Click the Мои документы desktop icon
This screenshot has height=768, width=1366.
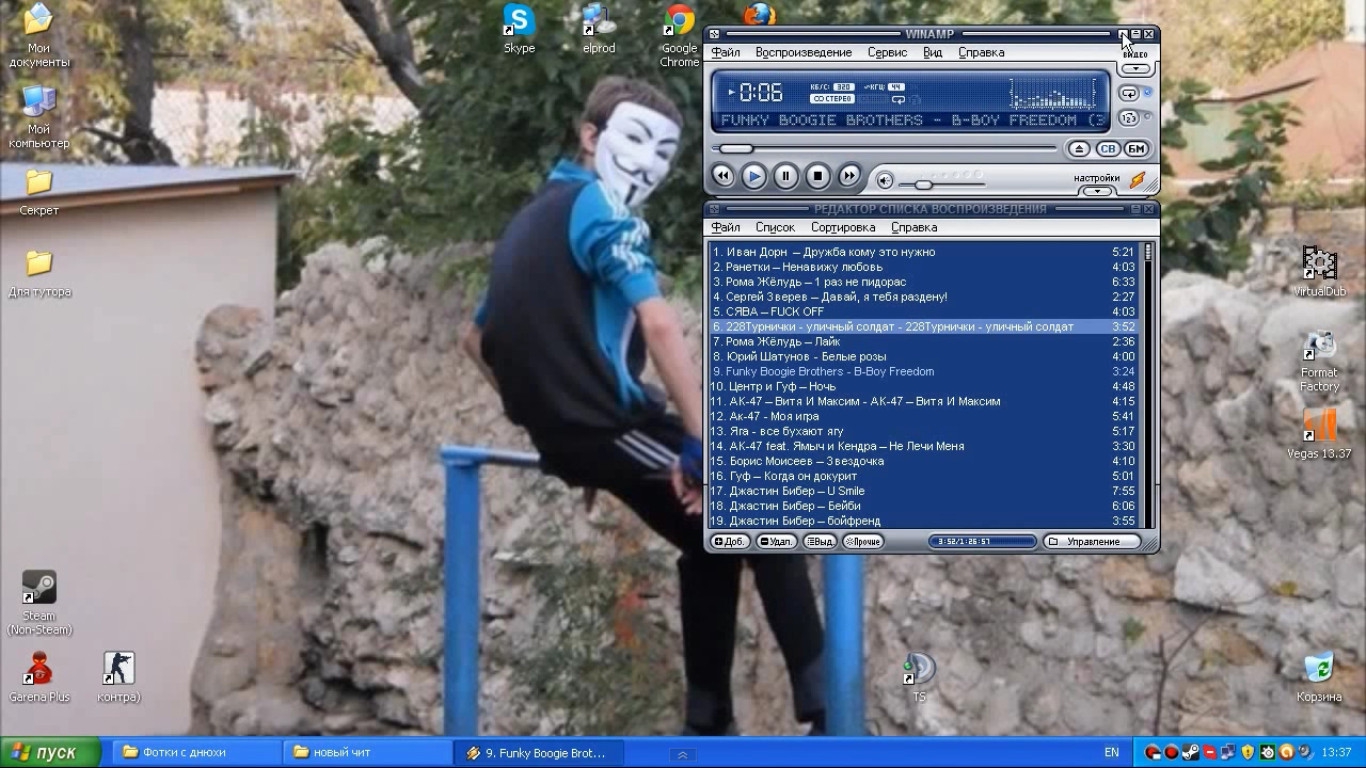[x=39, y=35]
